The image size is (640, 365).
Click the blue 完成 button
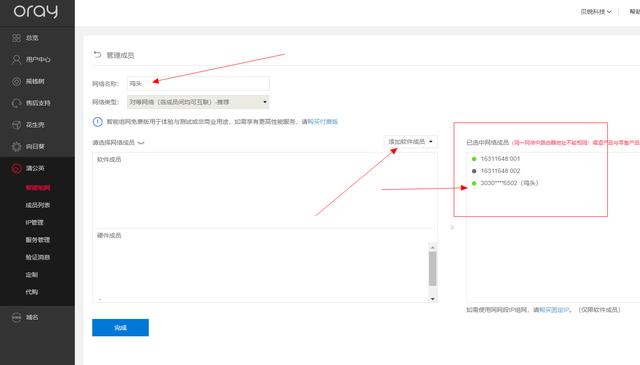(x=120, y=327)
